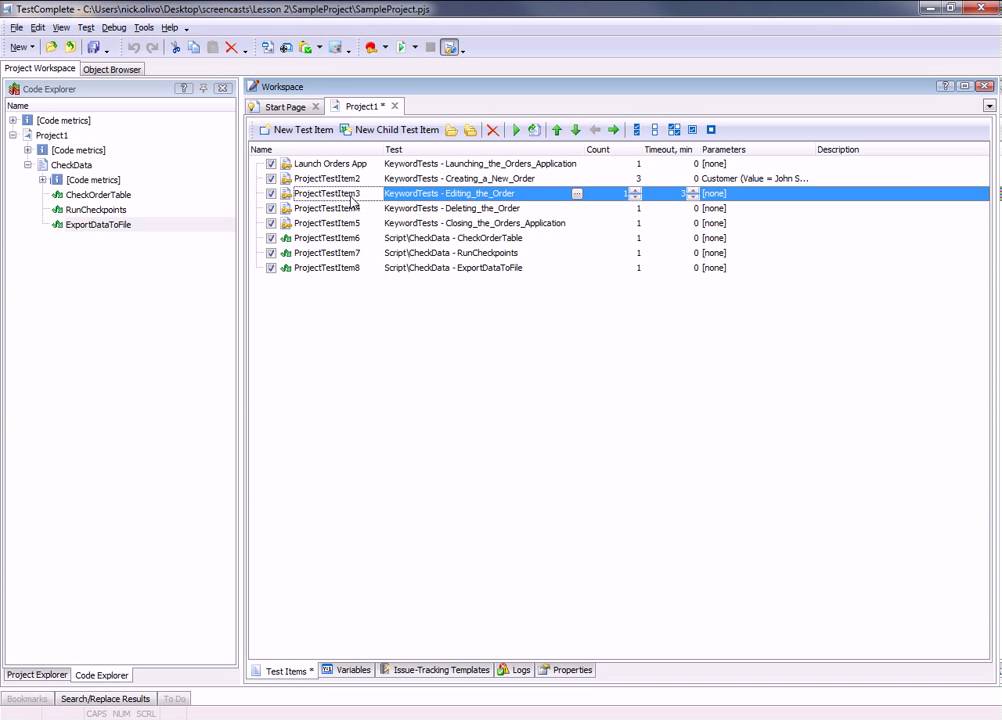Open the Run button dropdown arrow

tap(415, 47)
